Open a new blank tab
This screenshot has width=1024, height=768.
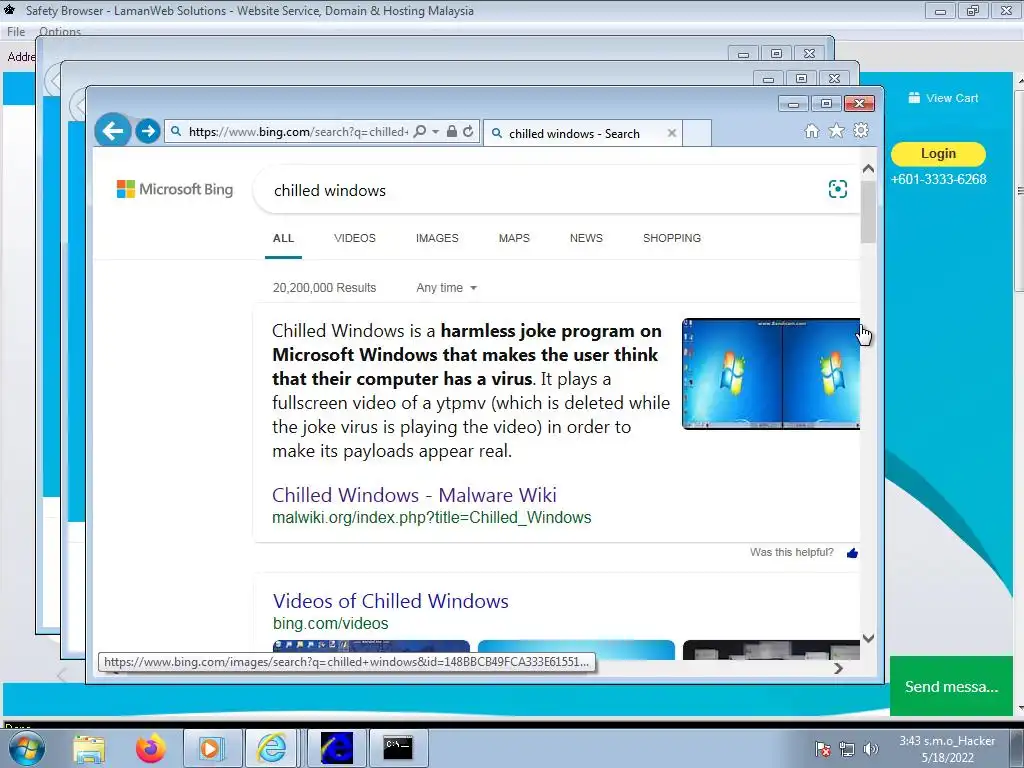697,133
